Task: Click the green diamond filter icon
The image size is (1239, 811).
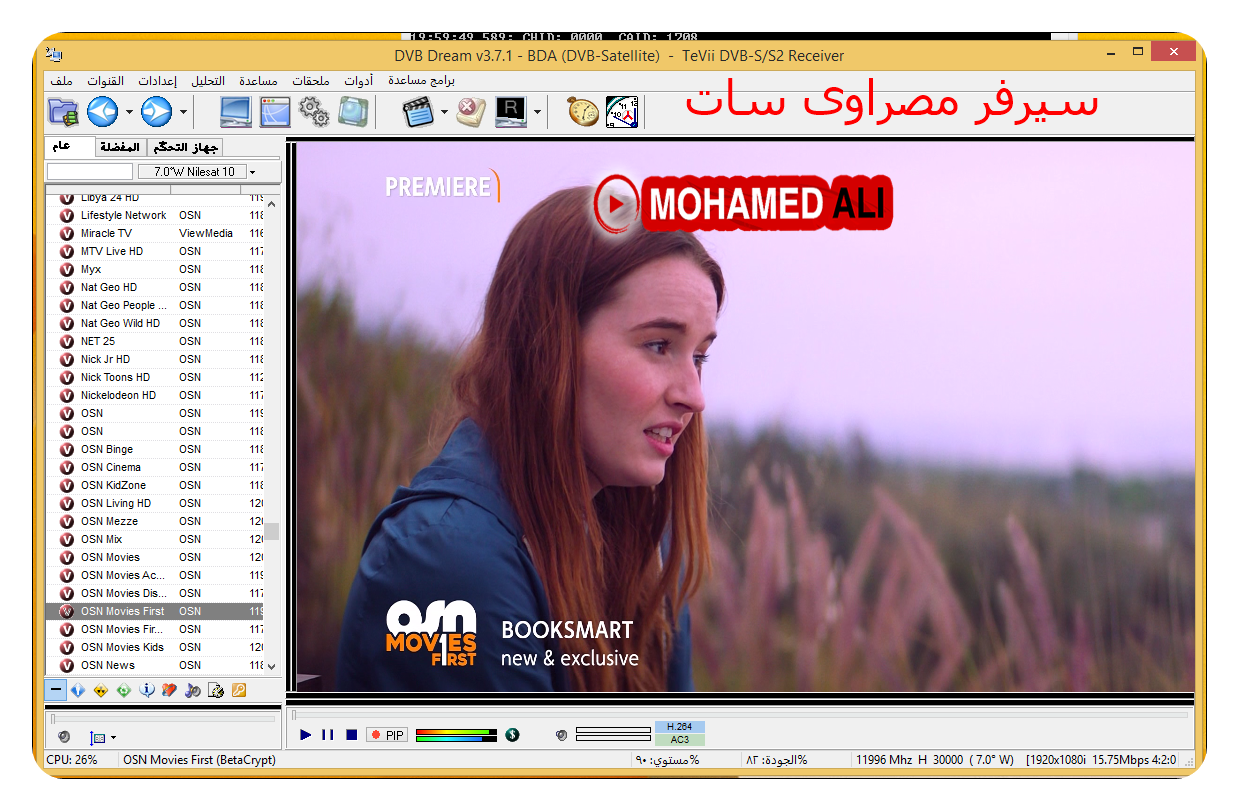Action: (x=124, y=690)
